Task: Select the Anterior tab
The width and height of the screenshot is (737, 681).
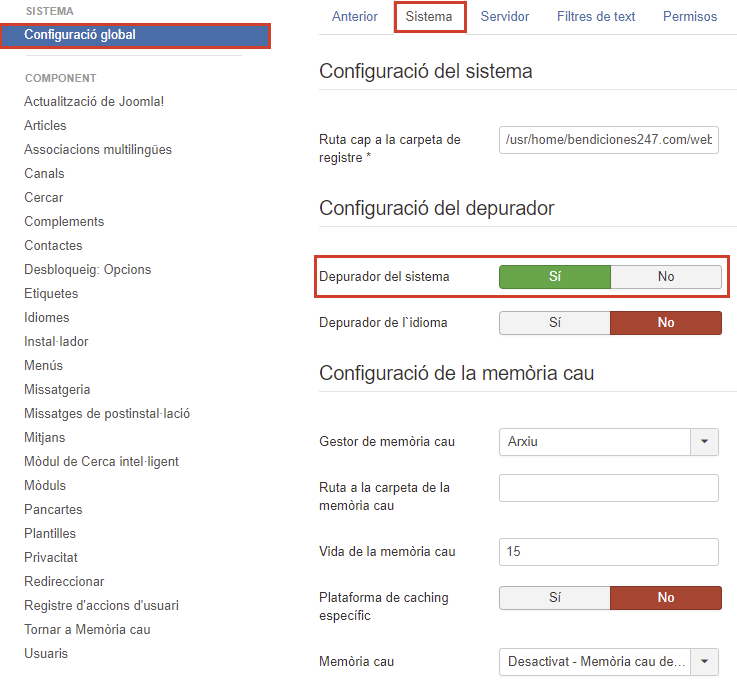Action: (x=355, y=16)
